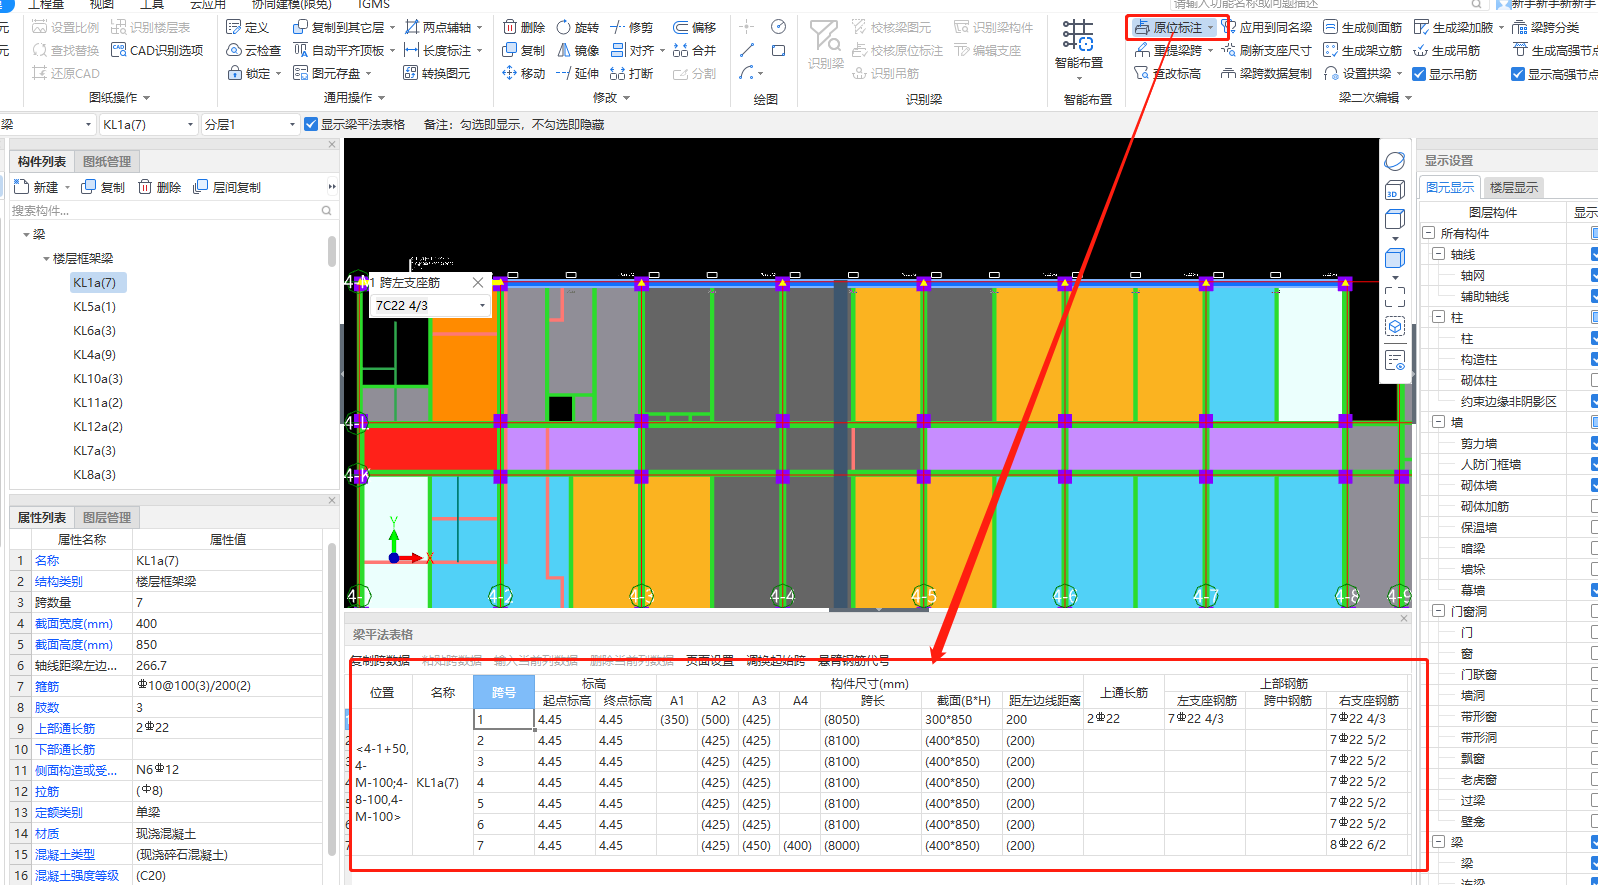
Task: Toggle 显示吊筋 checkbox
Action: coord(1419,74)
